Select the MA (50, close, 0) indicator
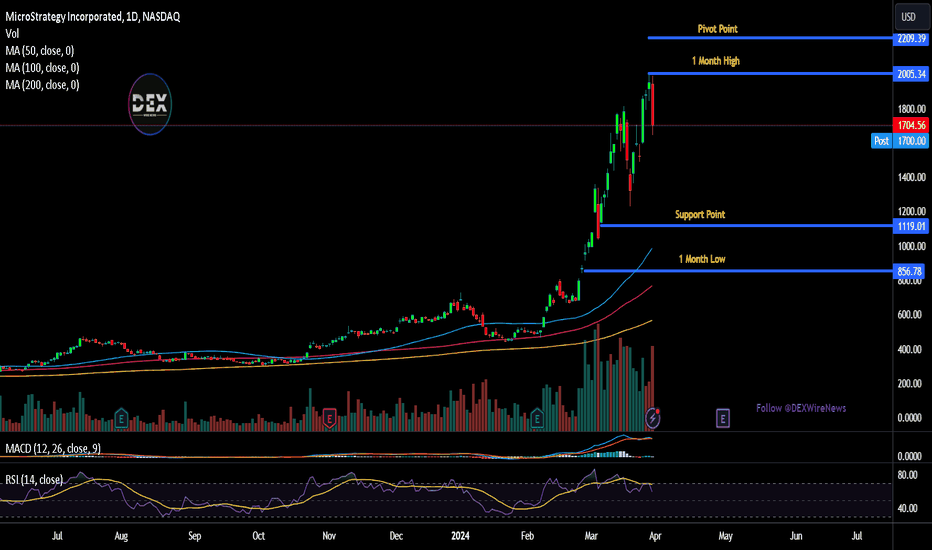 coord(40,51)
